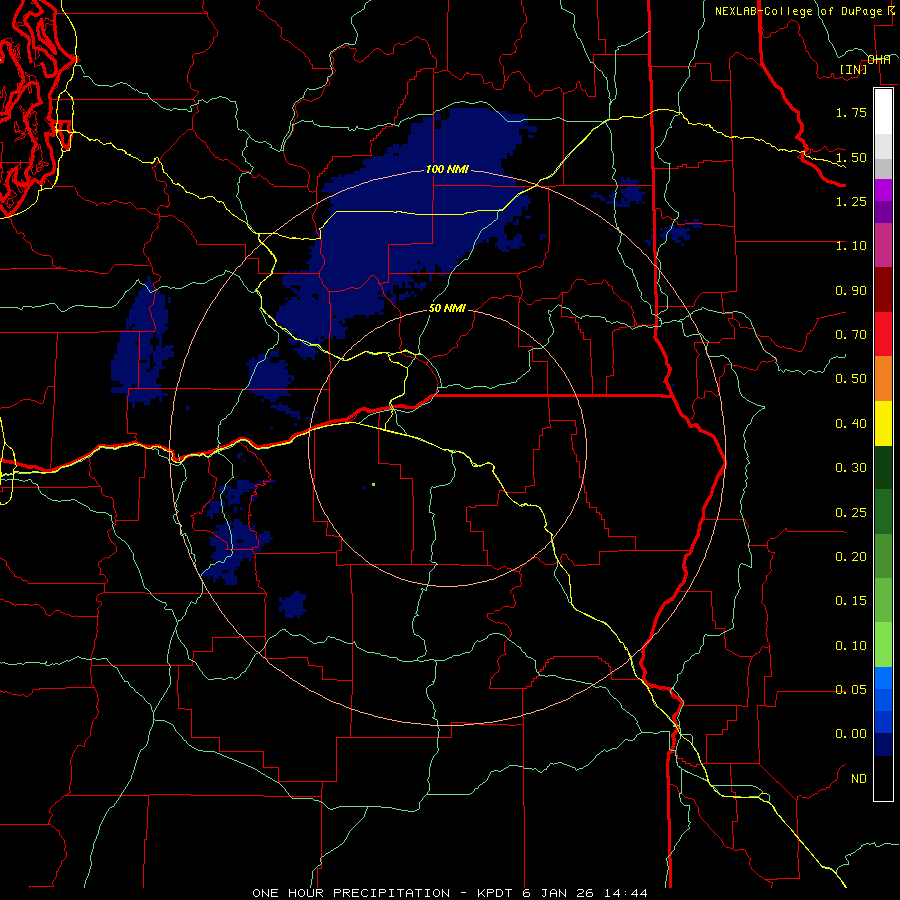This screenshot has height=900, width=900.
Task: Click the 0.05 legend value
Action: tap(851, 690)
